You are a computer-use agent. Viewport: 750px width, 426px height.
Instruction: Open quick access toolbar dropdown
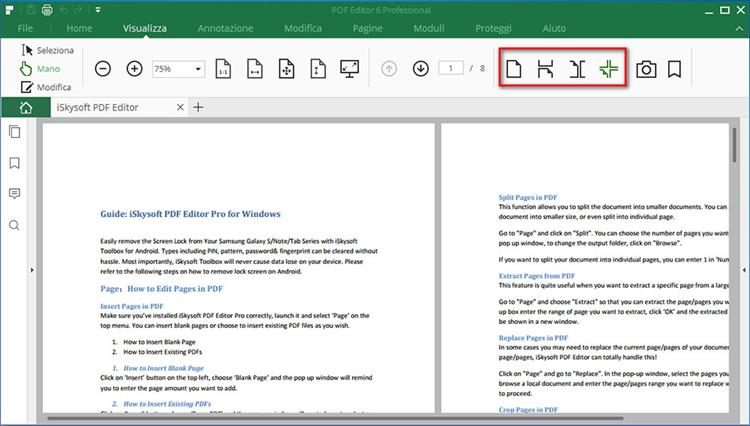click(98, 10)
